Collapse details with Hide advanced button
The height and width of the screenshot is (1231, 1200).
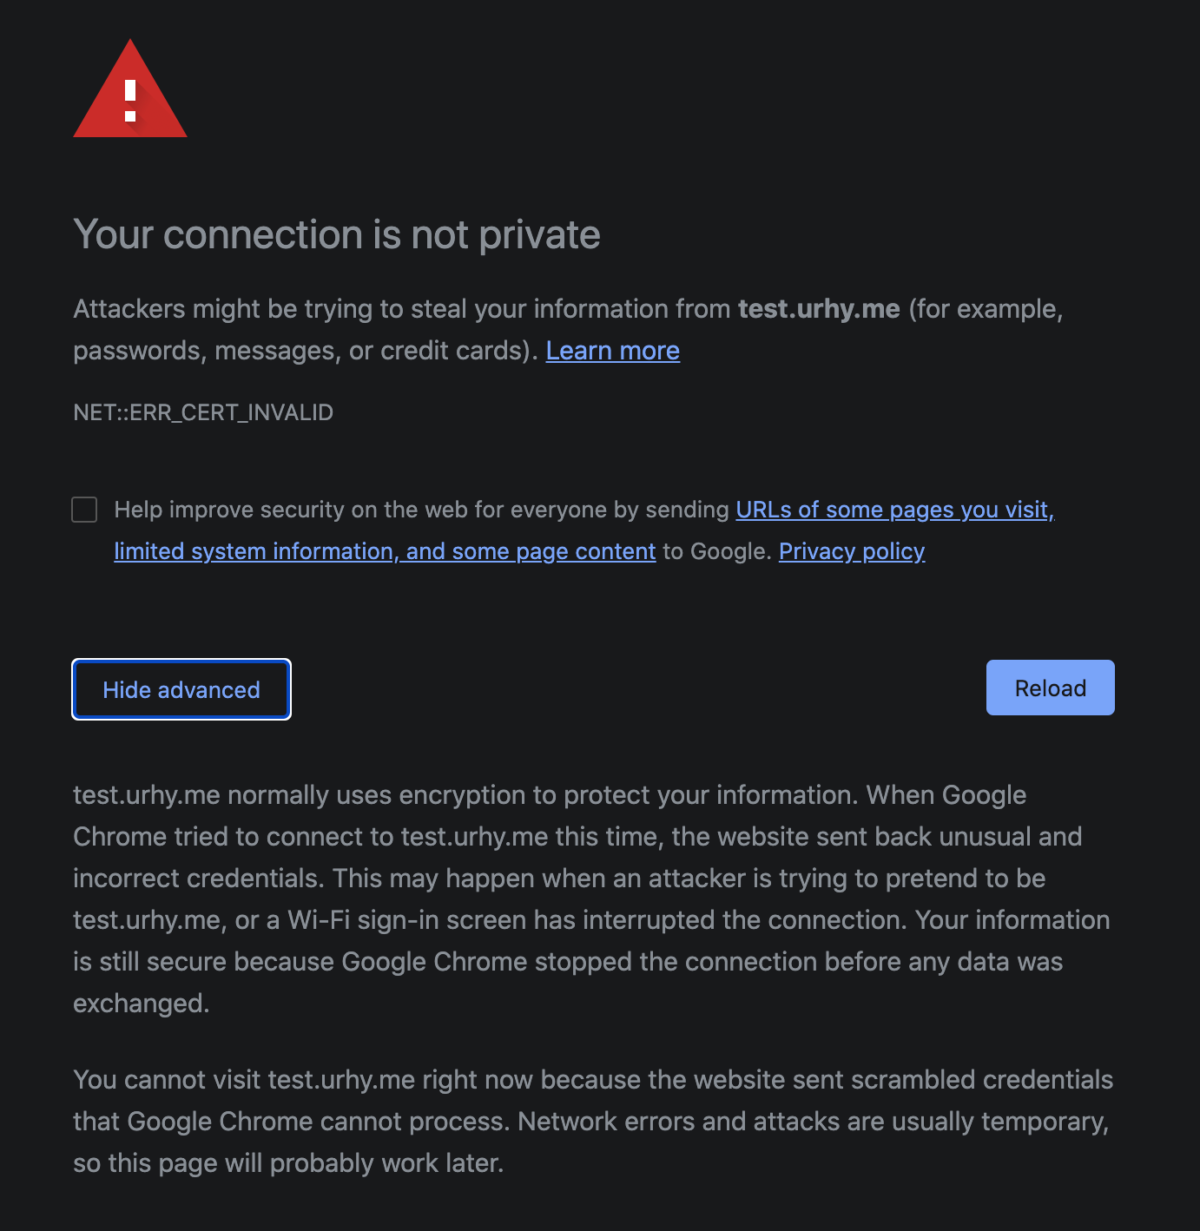tap(181, 689)
